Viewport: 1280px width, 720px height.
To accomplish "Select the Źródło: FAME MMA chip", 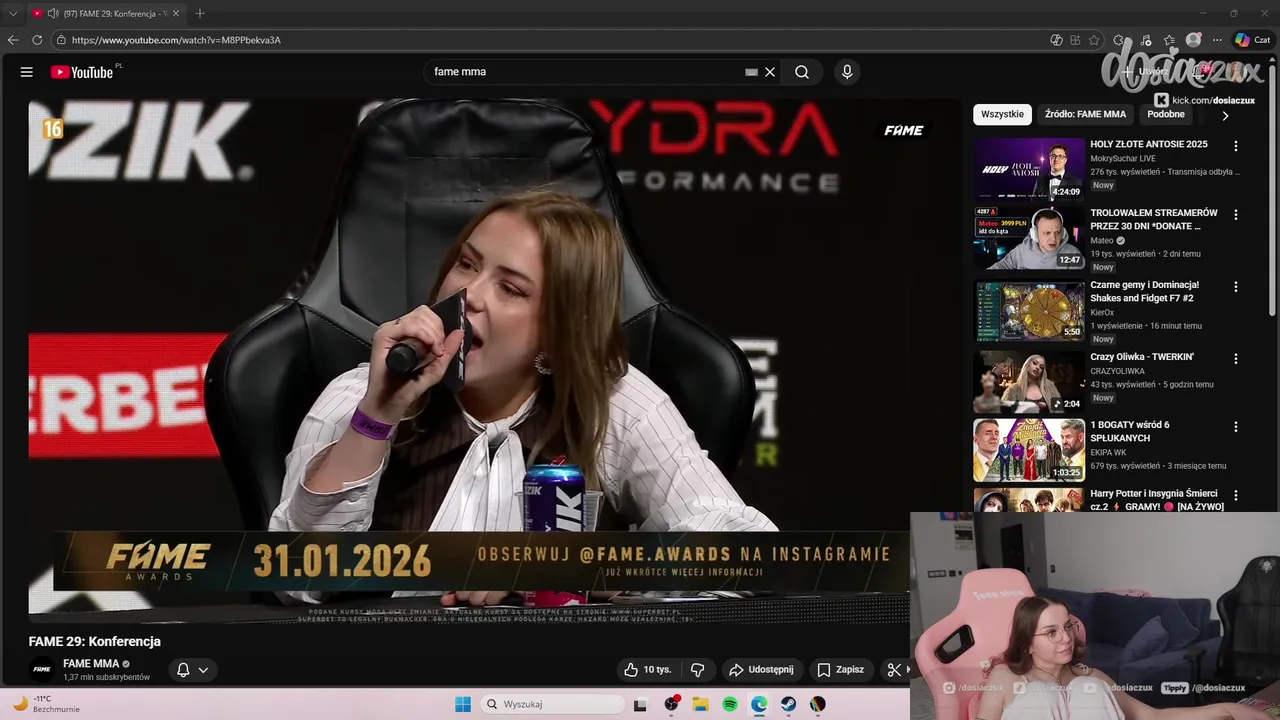I will pos(1085,114).
